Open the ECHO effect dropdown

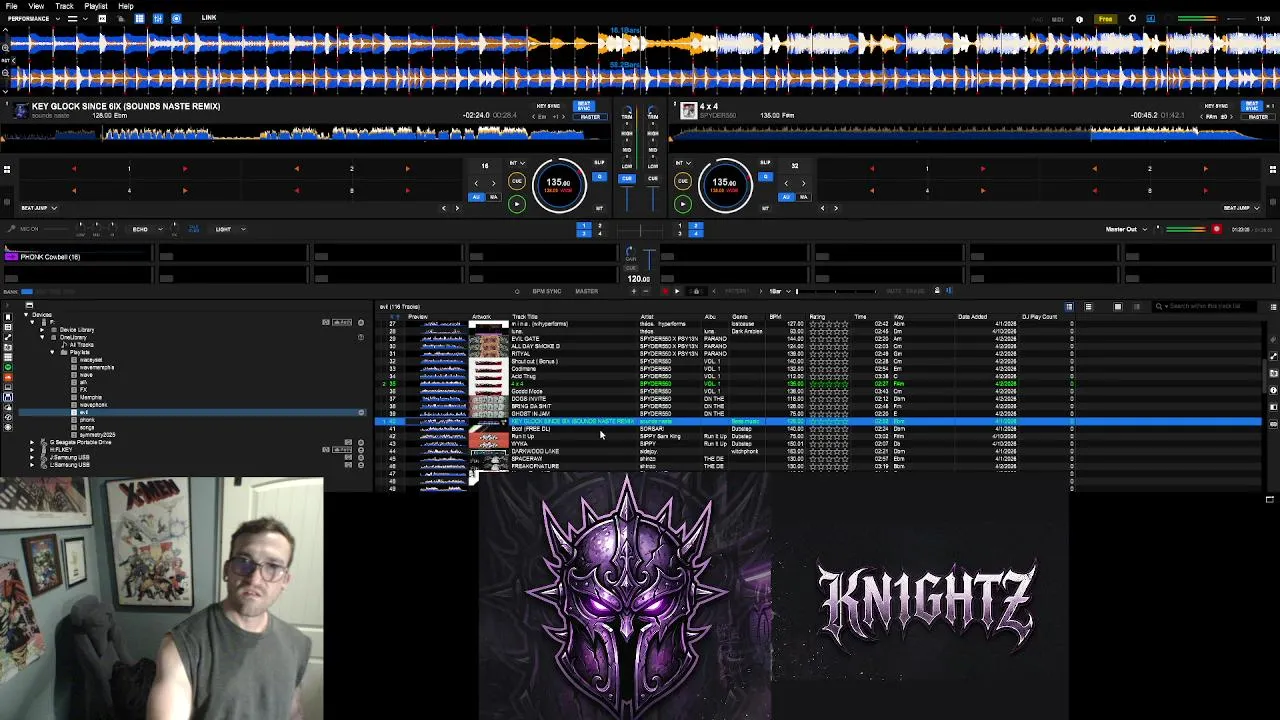point(147,229)
